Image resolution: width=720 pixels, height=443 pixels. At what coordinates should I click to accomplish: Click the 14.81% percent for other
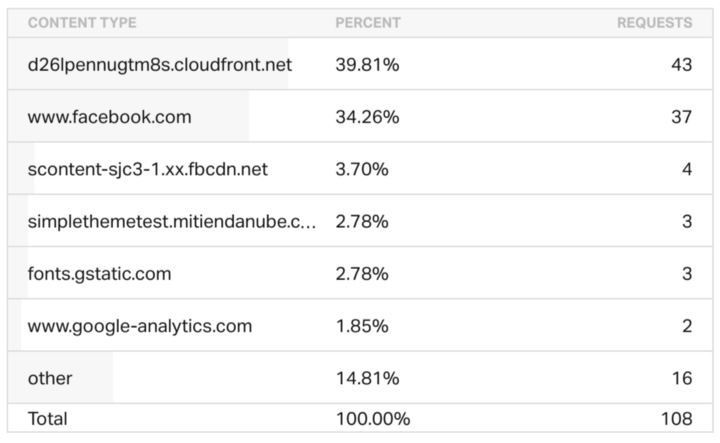point(367,378)
